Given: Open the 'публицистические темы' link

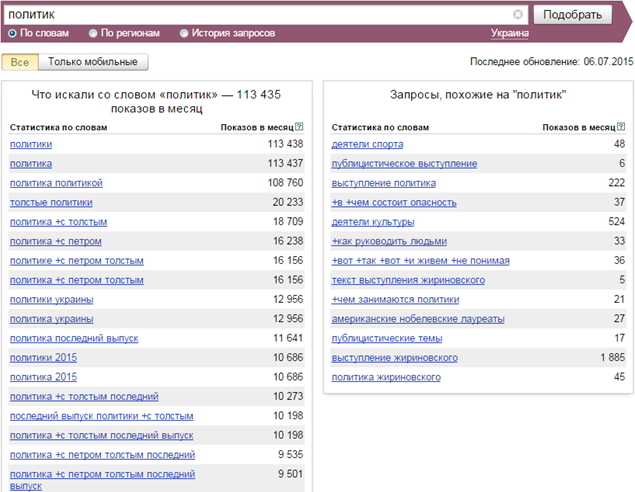Looking at the screenshot, I should [x=387, y=339].
